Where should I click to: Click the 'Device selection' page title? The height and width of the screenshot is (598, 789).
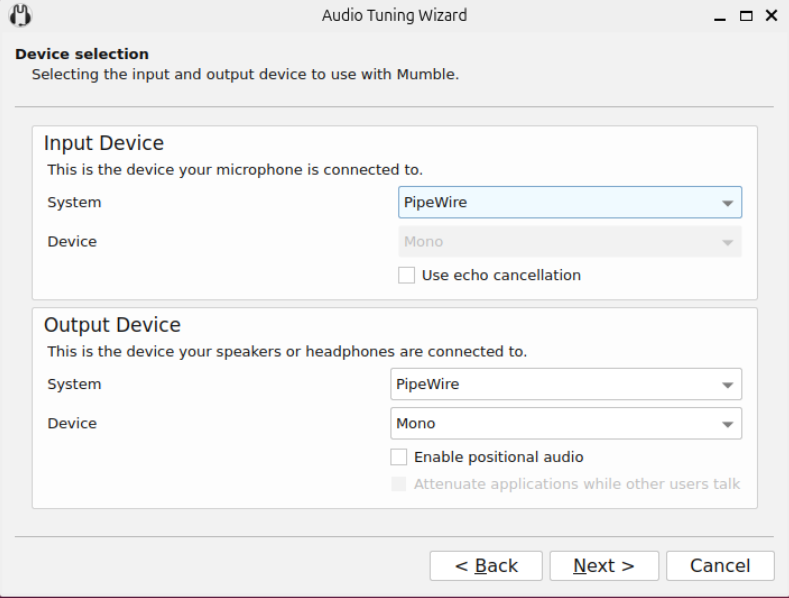click(x=82, y=54)
